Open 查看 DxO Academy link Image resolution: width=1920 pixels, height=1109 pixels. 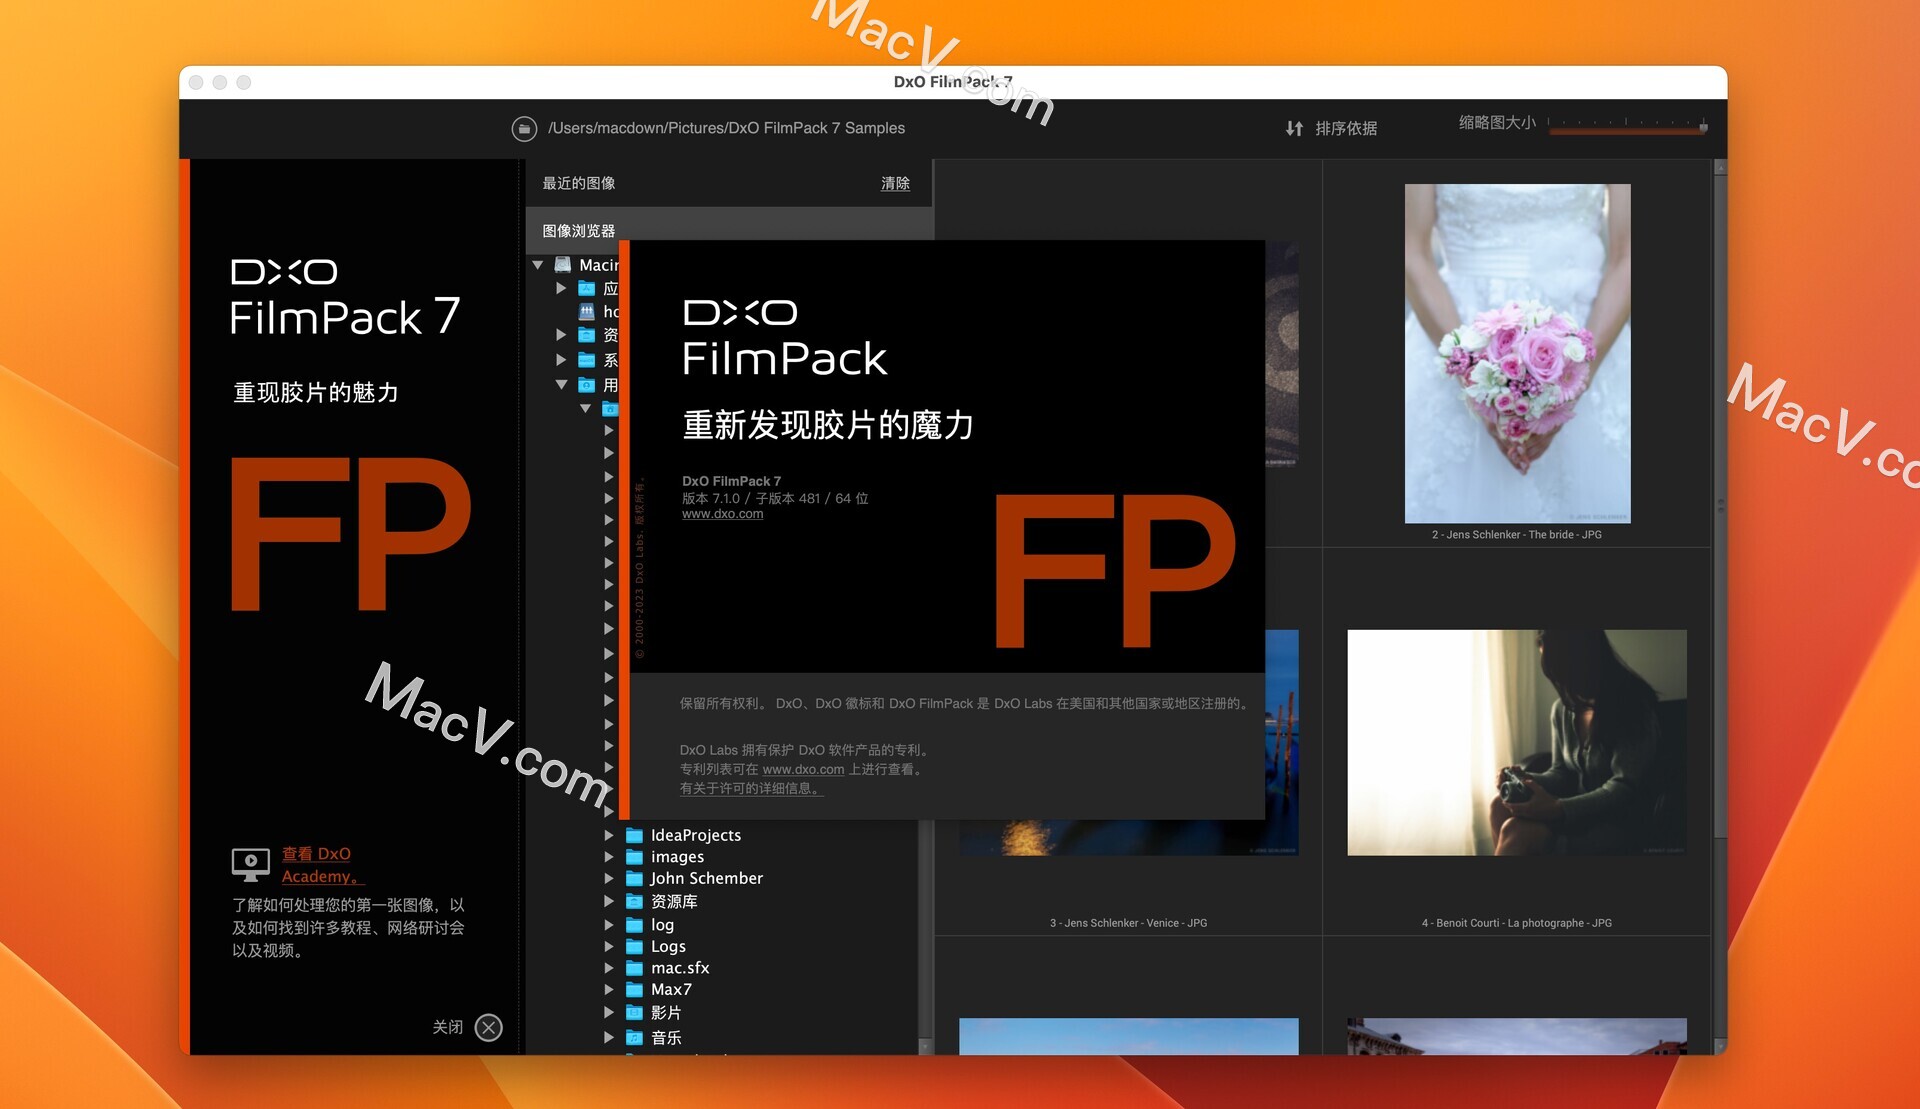coord(322,865)
